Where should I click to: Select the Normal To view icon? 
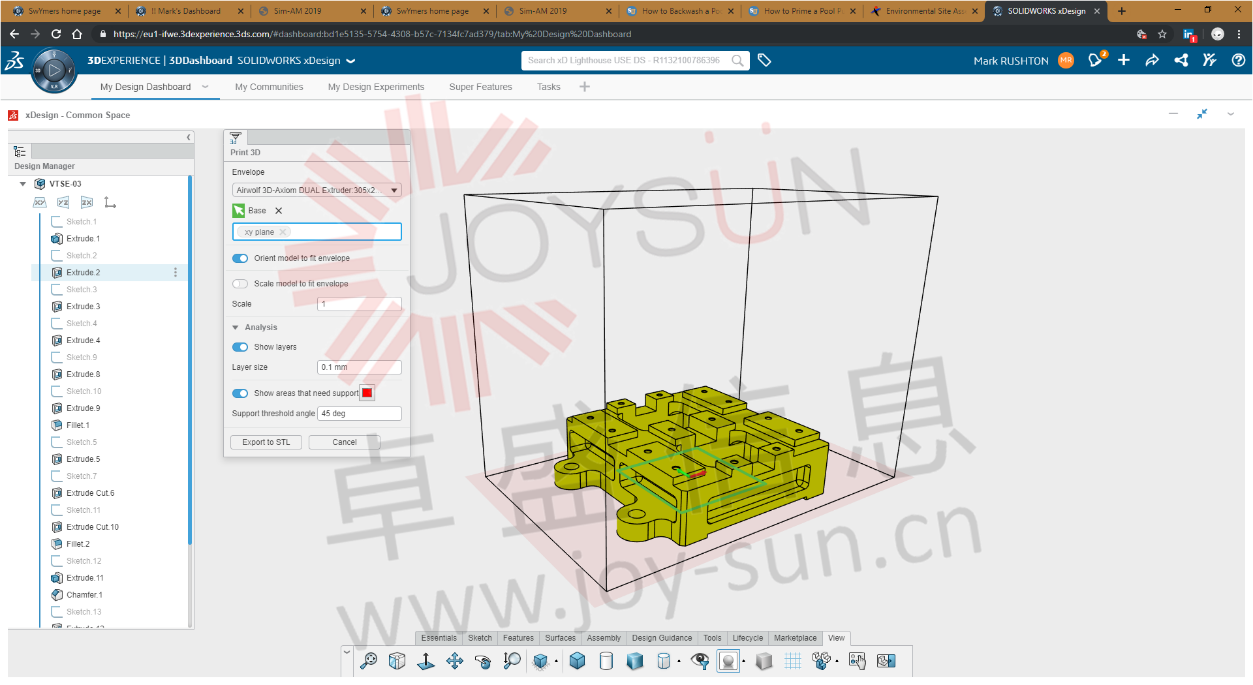coord(425,661)
